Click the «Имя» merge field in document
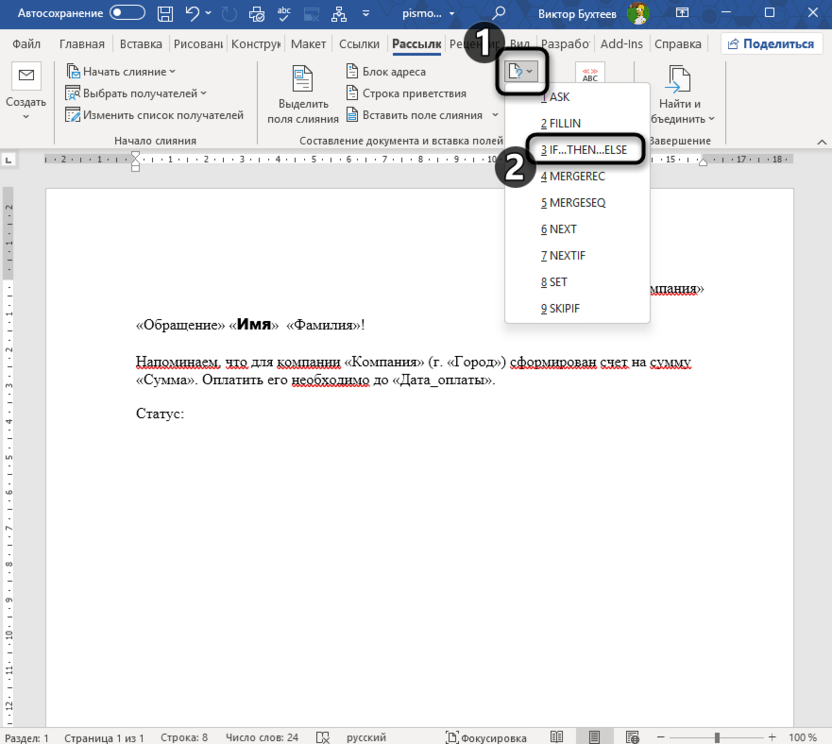This screenshot has height=744, width=832. click(254, 324)
